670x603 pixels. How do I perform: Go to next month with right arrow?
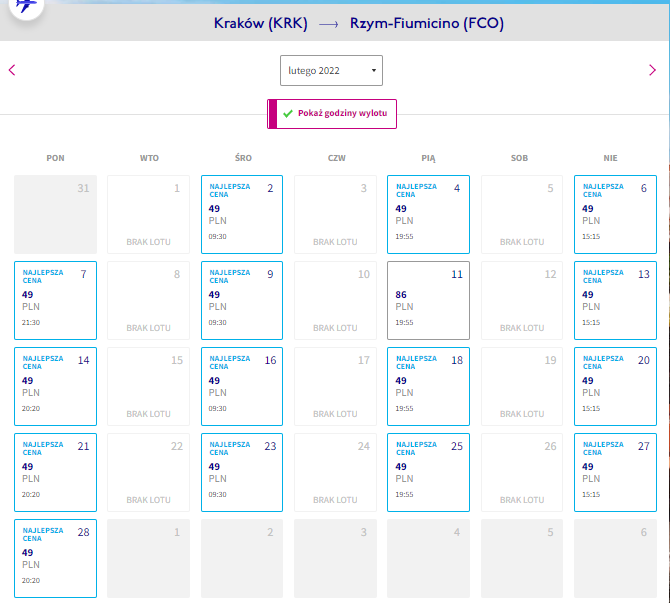[x=652, y=70]
